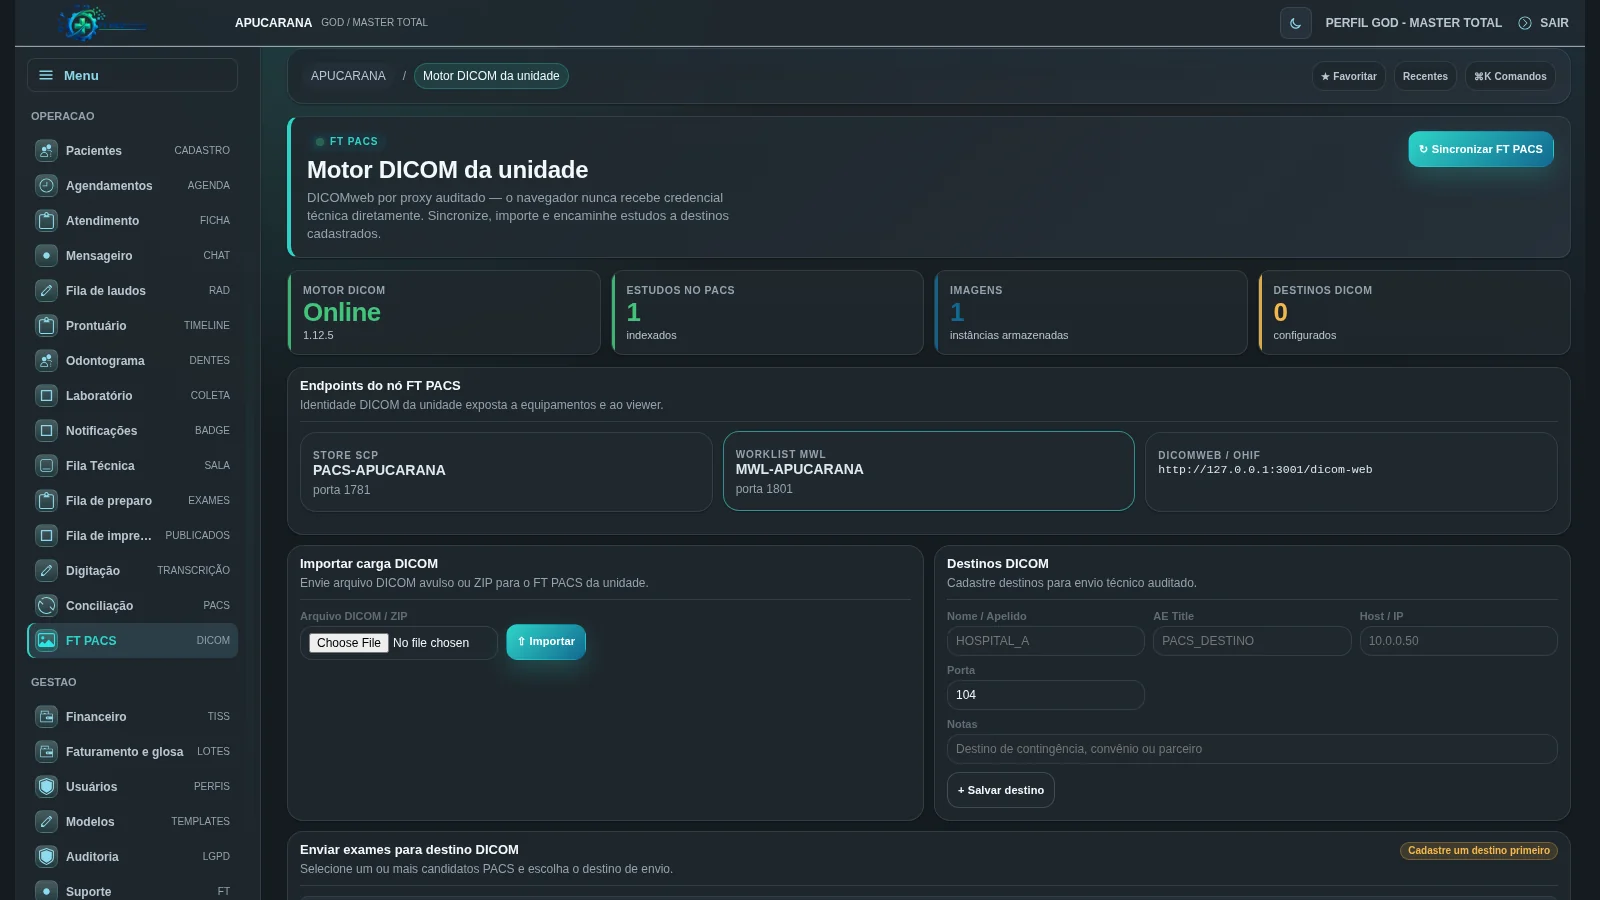Open the ⌘K Comandos palette
The image size is (1600, 900).
1510,76
